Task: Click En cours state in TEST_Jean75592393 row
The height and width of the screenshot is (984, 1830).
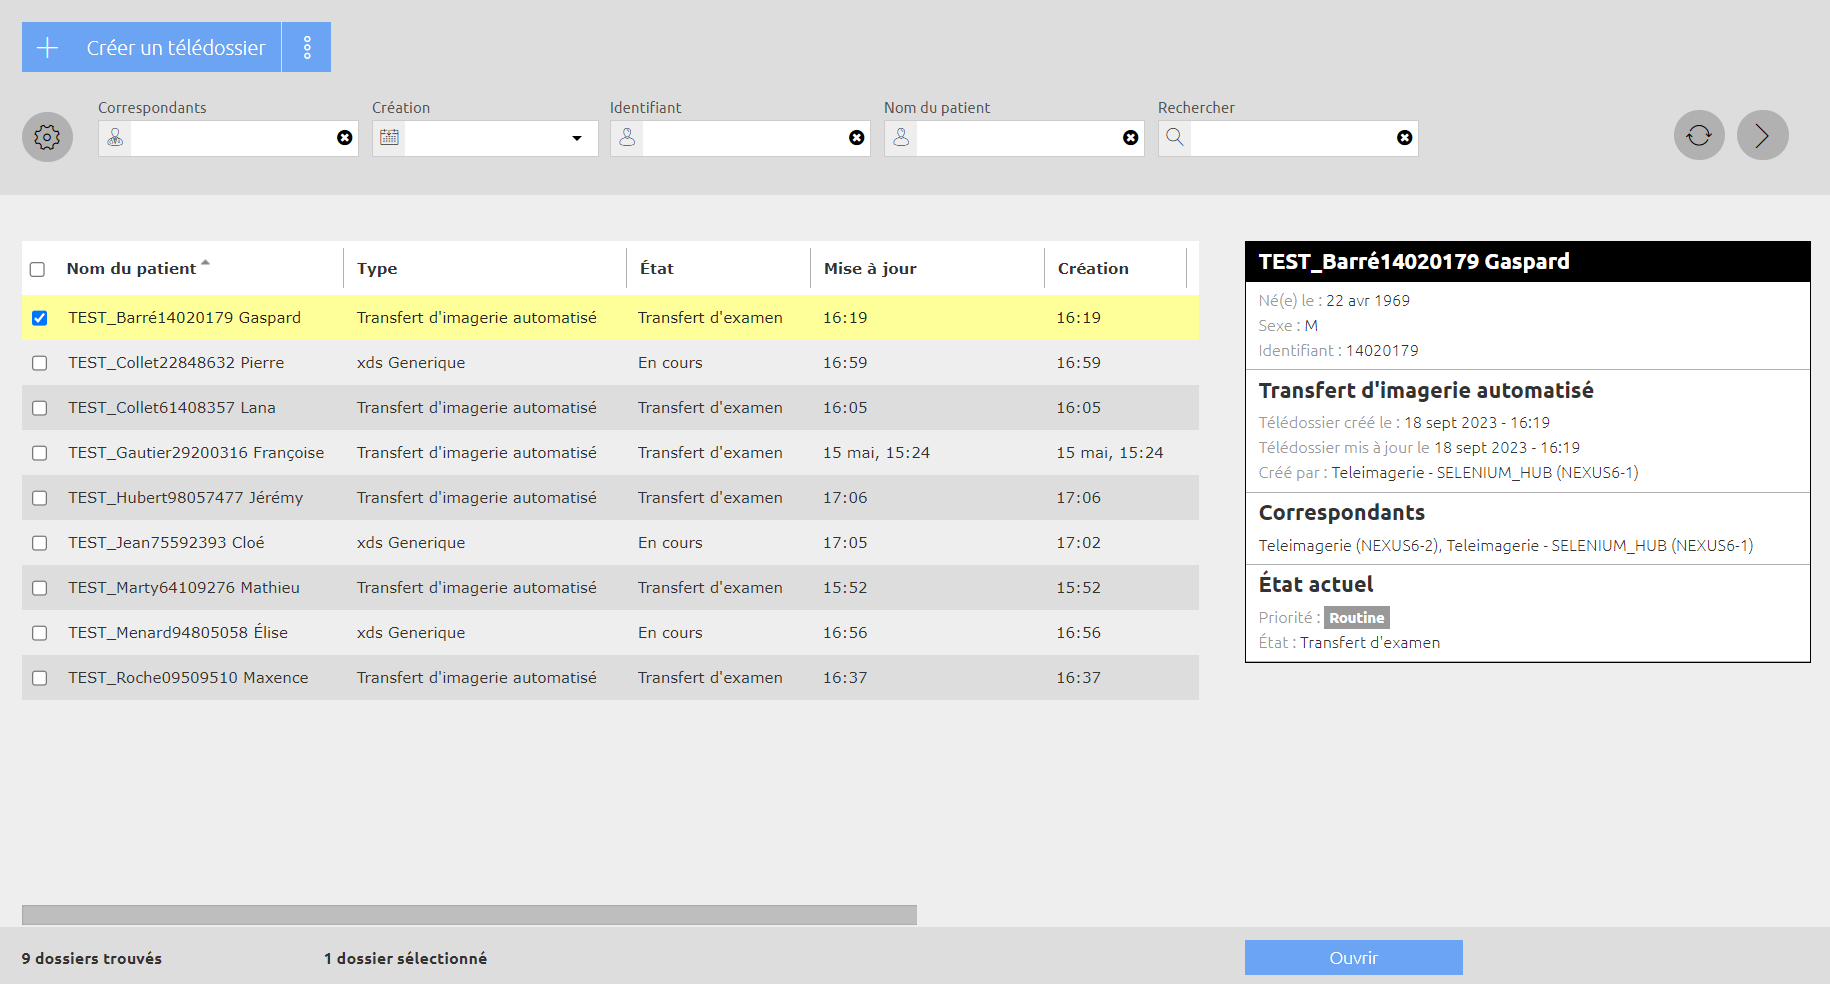Action: point(670,543)
